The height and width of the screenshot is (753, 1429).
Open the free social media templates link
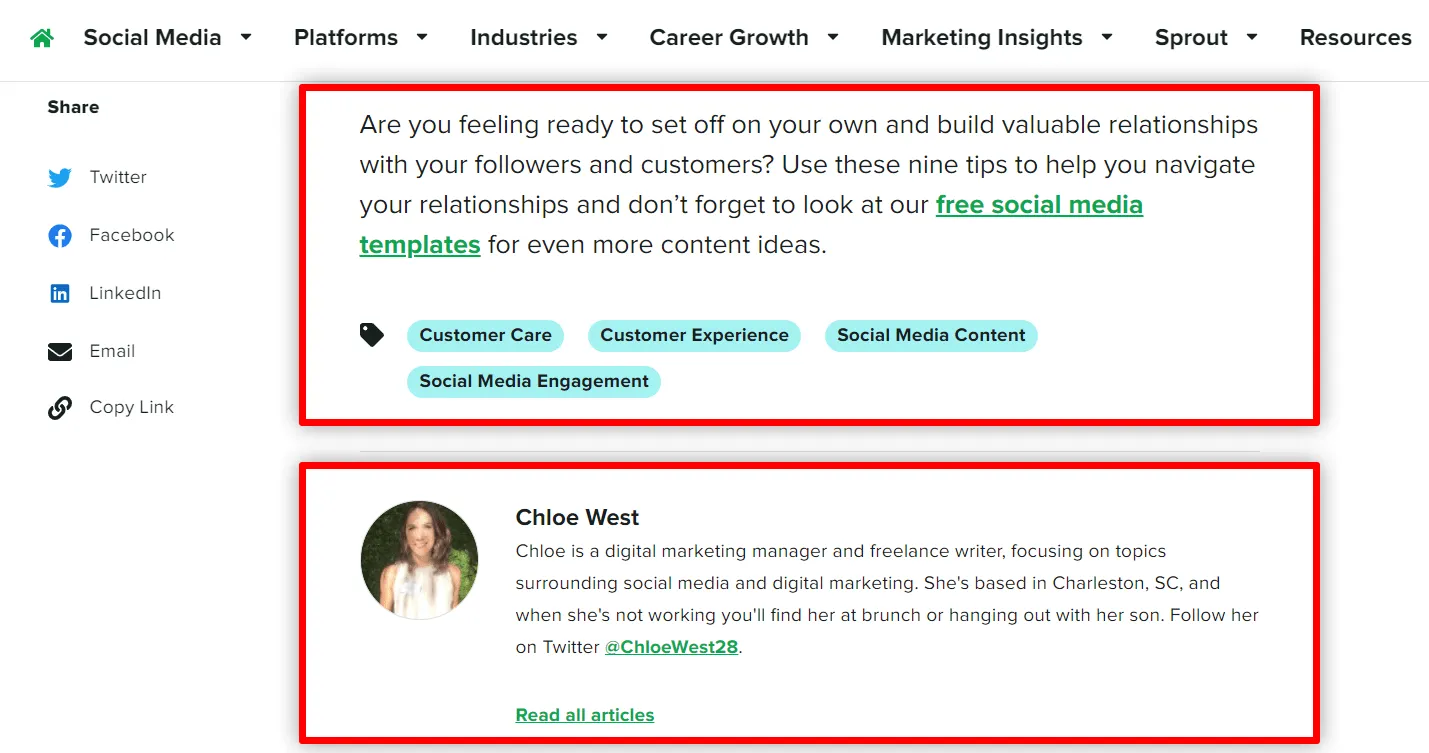1039,205
